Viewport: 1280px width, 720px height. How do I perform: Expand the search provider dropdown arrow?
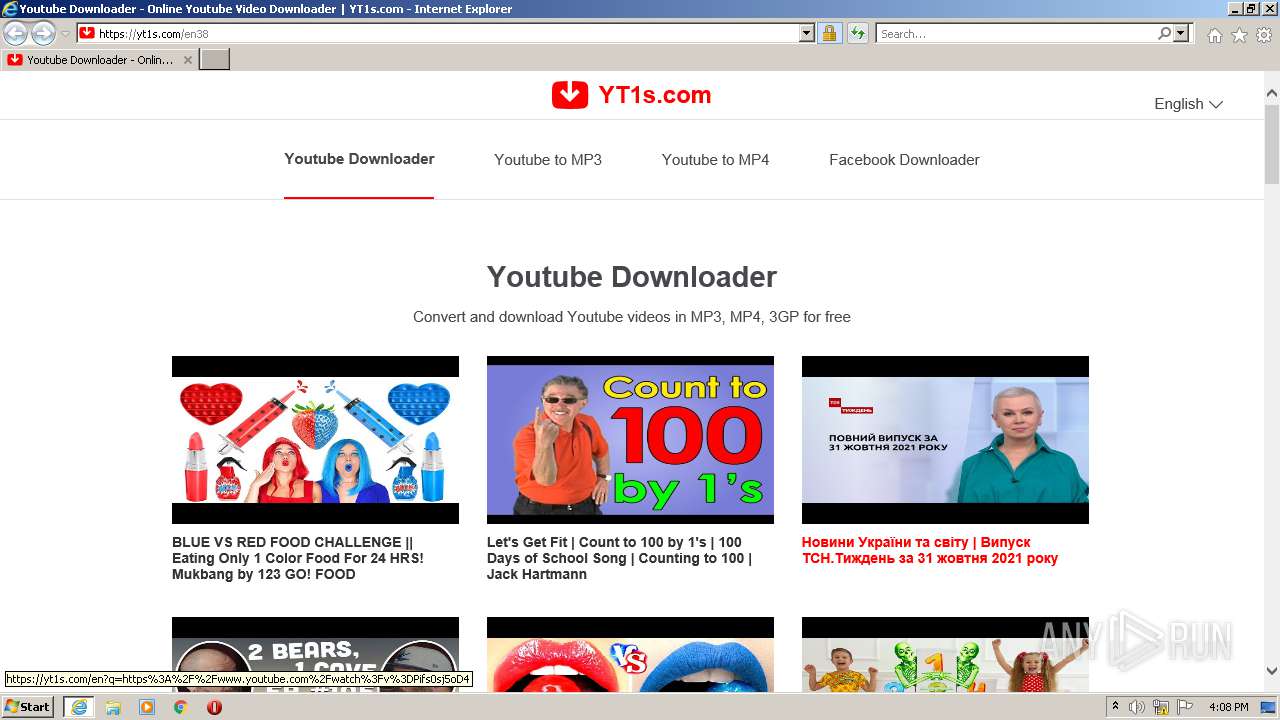click(1181, 33)
